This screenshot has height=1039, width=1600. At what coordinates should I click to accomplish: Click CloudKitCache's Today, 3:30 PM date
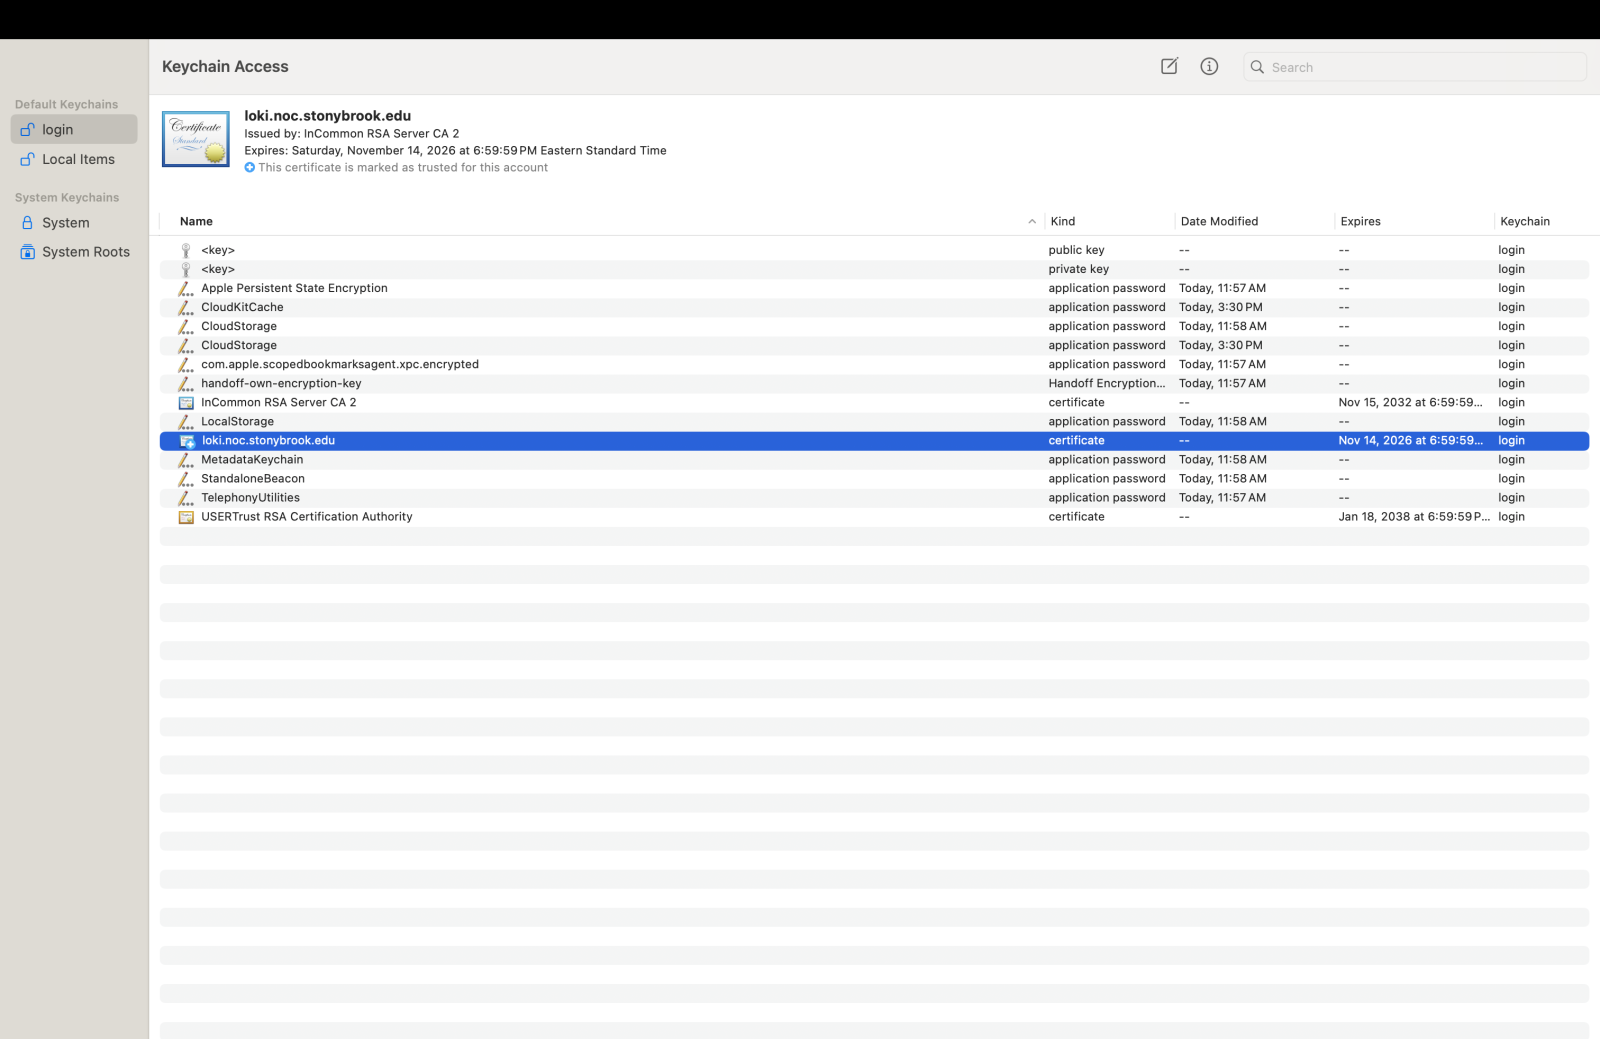[x=1221, y=307]
